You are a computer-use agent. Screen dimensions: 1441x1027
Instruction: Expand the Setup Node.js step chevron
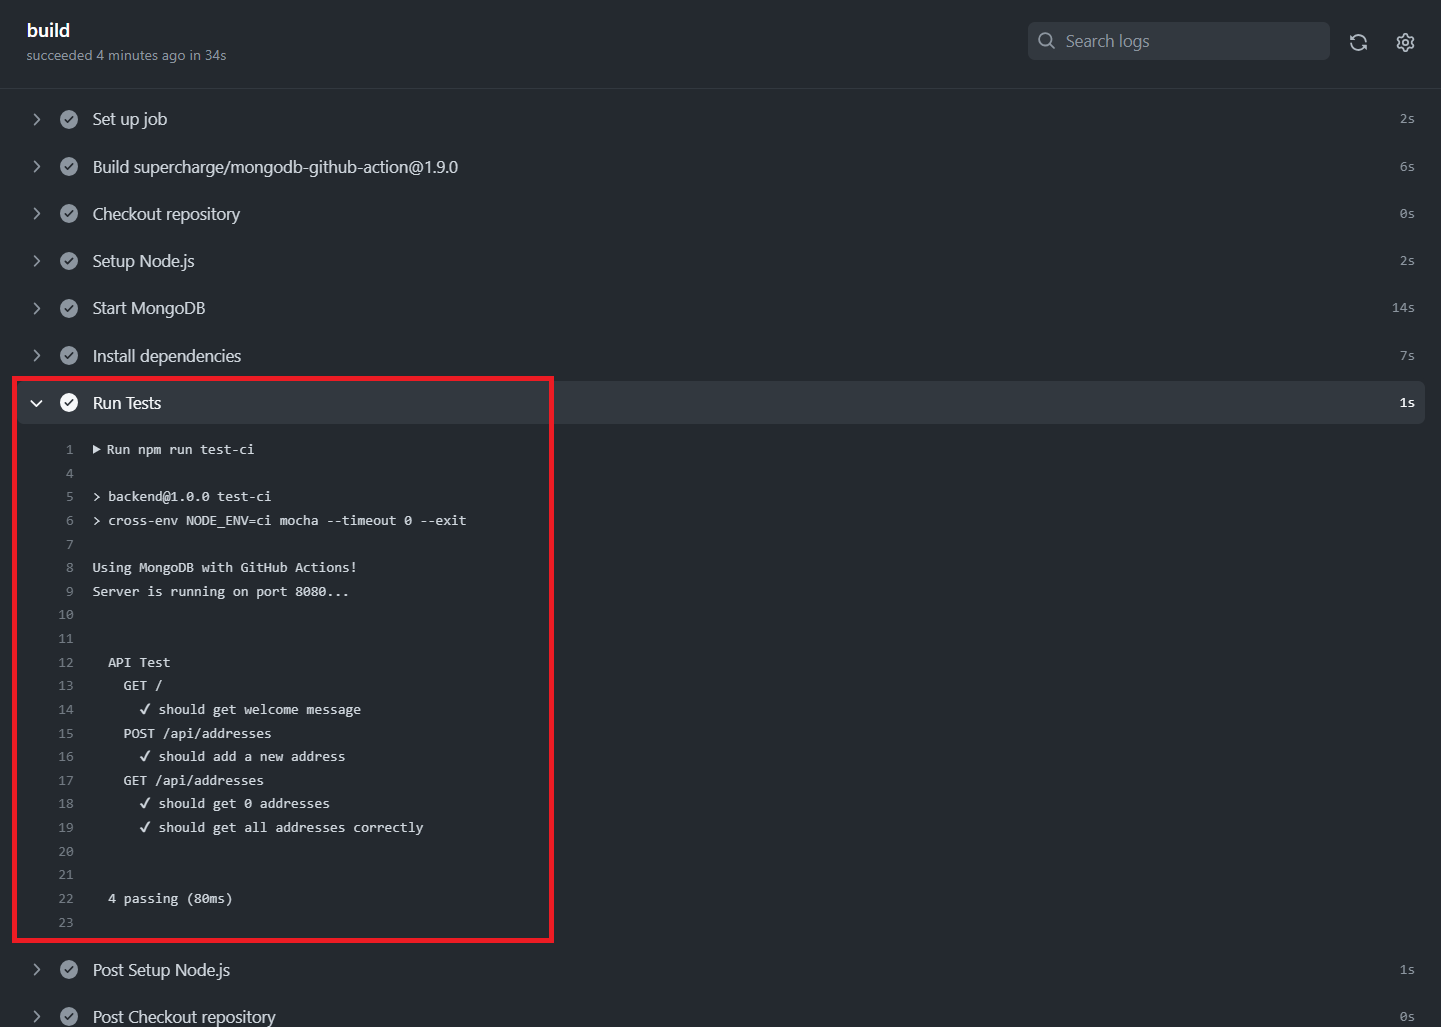[37, 261]
